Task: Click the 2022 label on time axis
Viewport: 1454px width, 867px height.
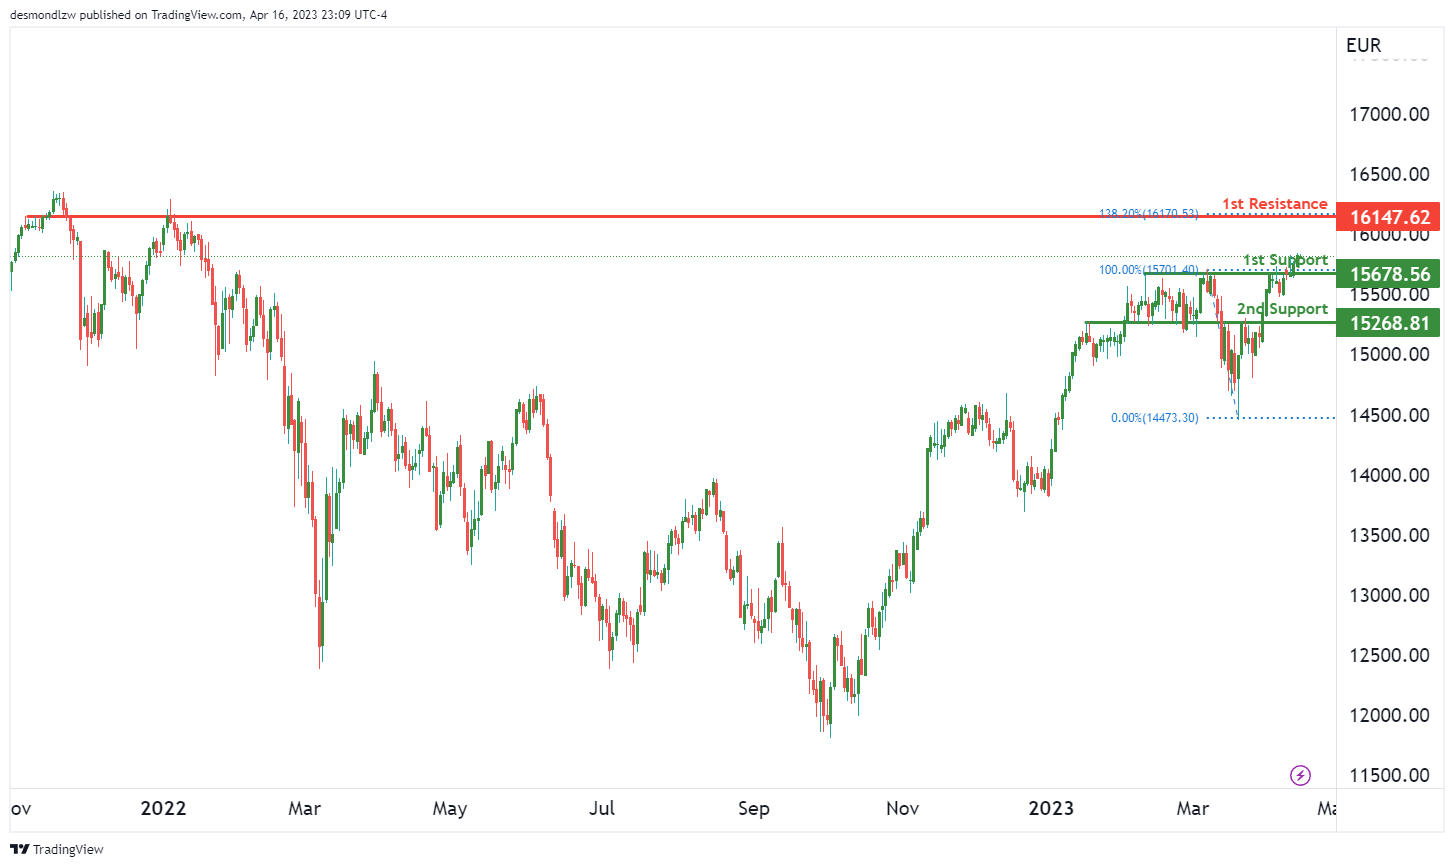Action: click(163, 808)
